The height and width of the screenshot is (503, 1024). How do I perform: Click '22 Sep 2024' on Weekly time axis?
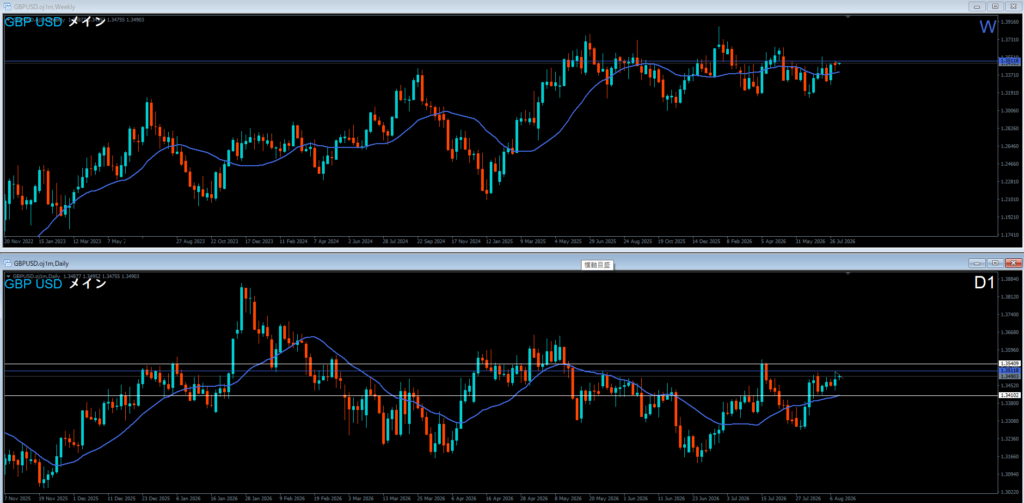click(x=432, y=241)
